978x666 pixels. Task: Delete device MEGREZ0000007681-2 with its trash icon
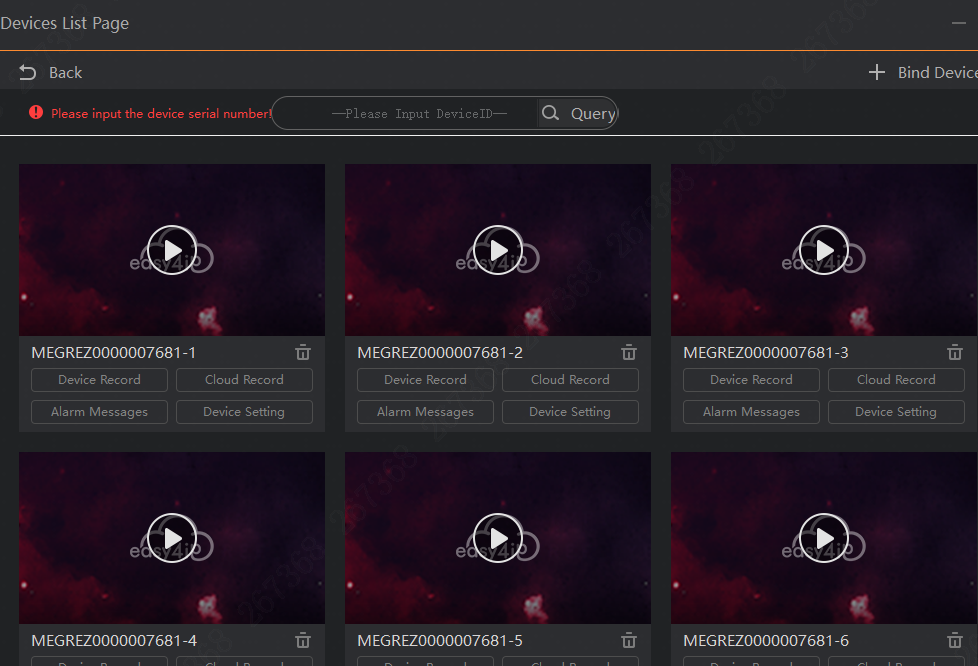[629, 352]
